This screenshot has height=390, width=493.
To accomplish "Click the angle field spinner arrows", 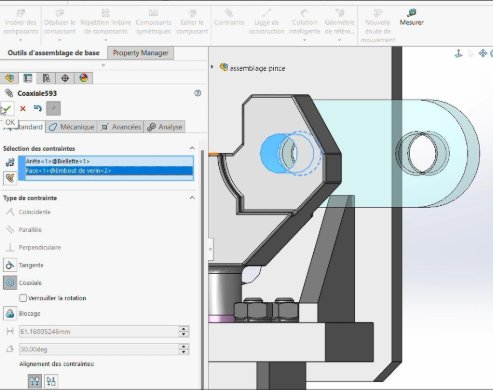I will click(x=184, y=349).
